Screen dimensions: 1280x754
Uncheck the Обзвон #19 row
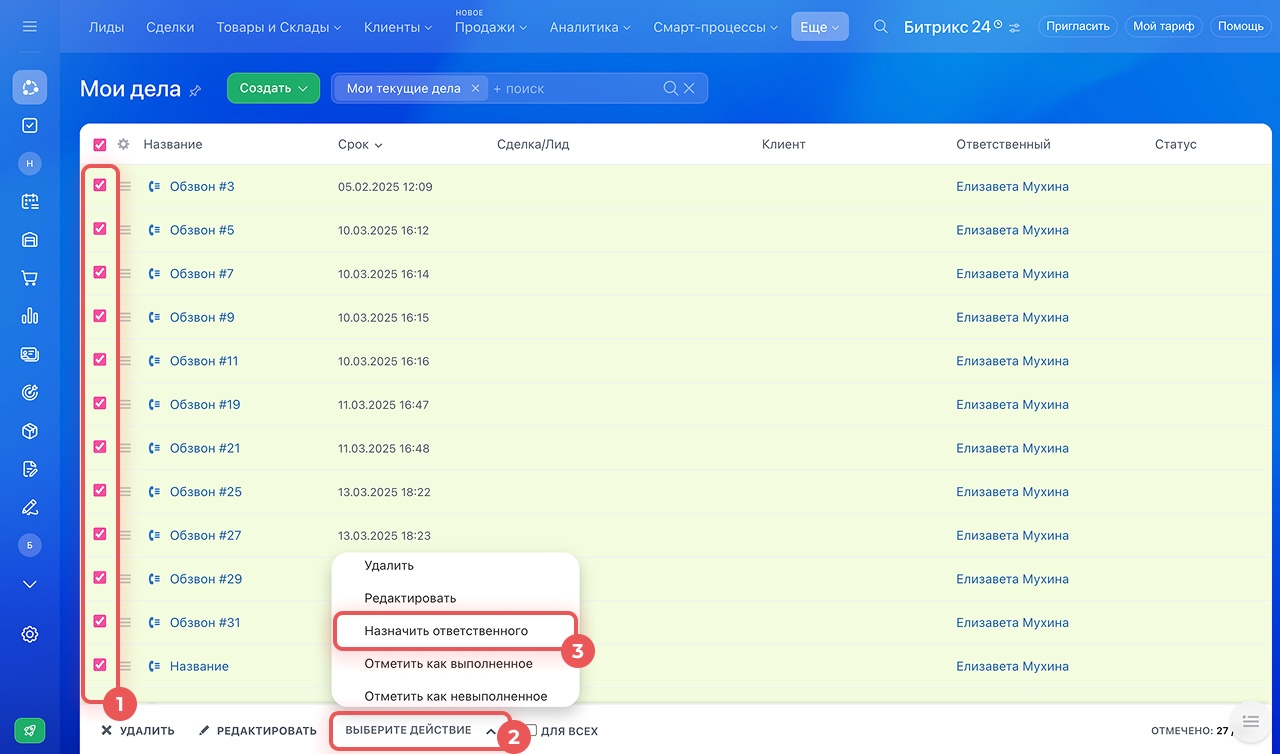click(100, 403)
